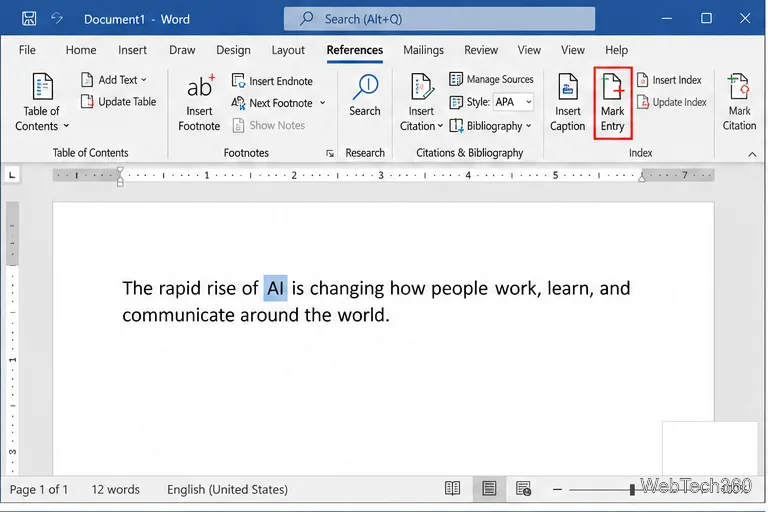
Task: Open the Research Search tool
Action: [365, 96]
